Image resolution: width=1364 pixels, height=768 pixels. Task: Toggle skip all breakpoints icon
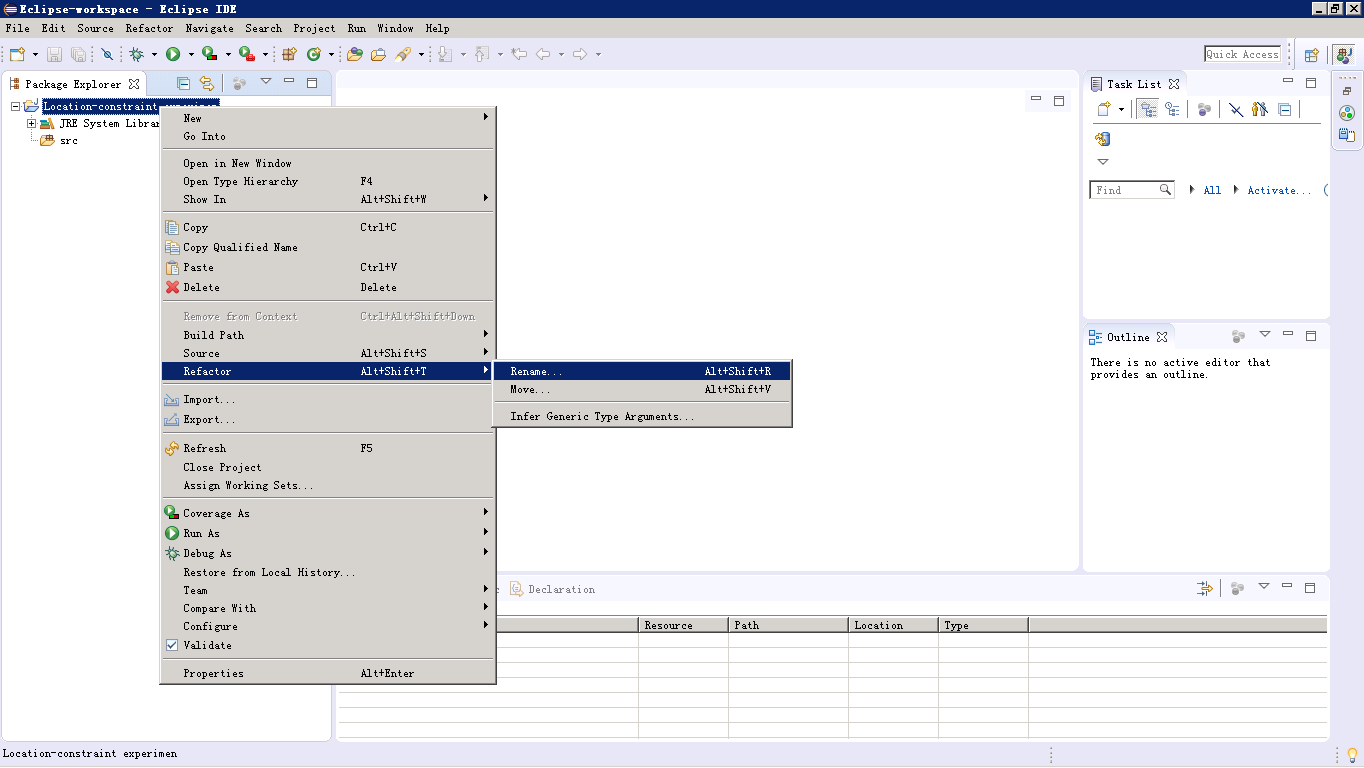tap(107, 54)
